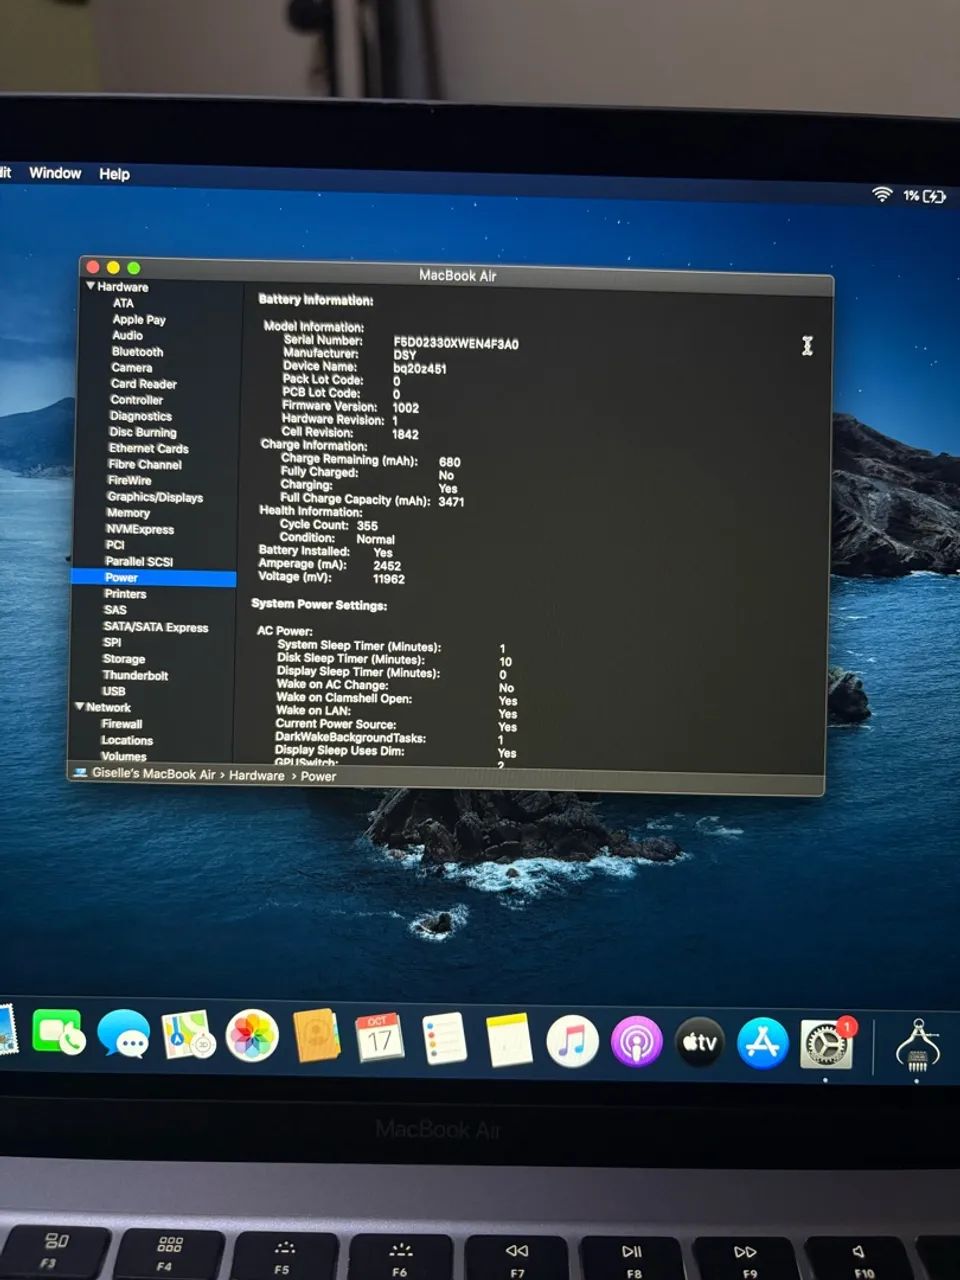The width and height of the screenshot is (960, 1280).
Task: Open the FaceTime app in the Dock
Action: point(59,1033)
